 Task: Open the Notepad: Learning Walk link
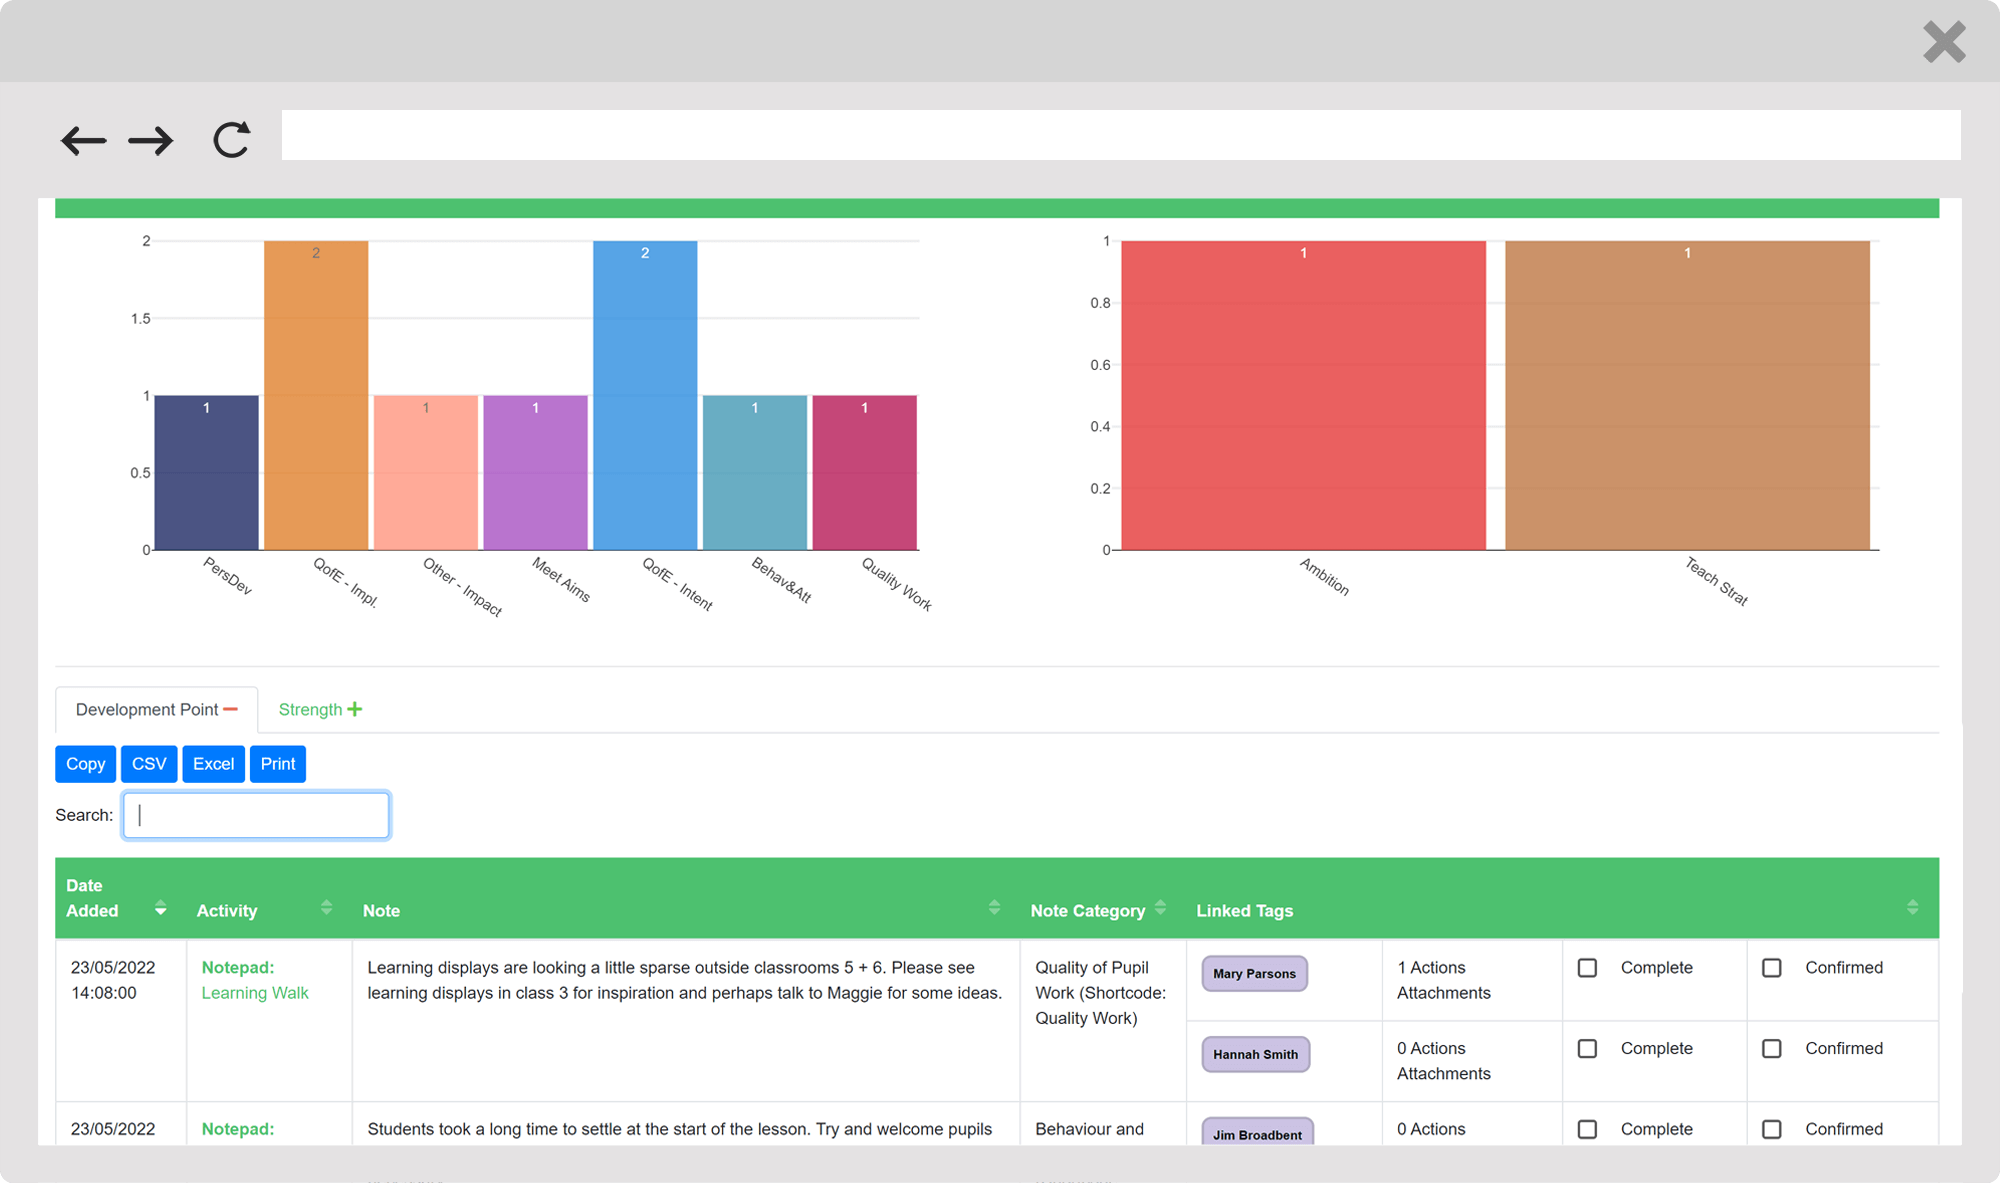255,980
